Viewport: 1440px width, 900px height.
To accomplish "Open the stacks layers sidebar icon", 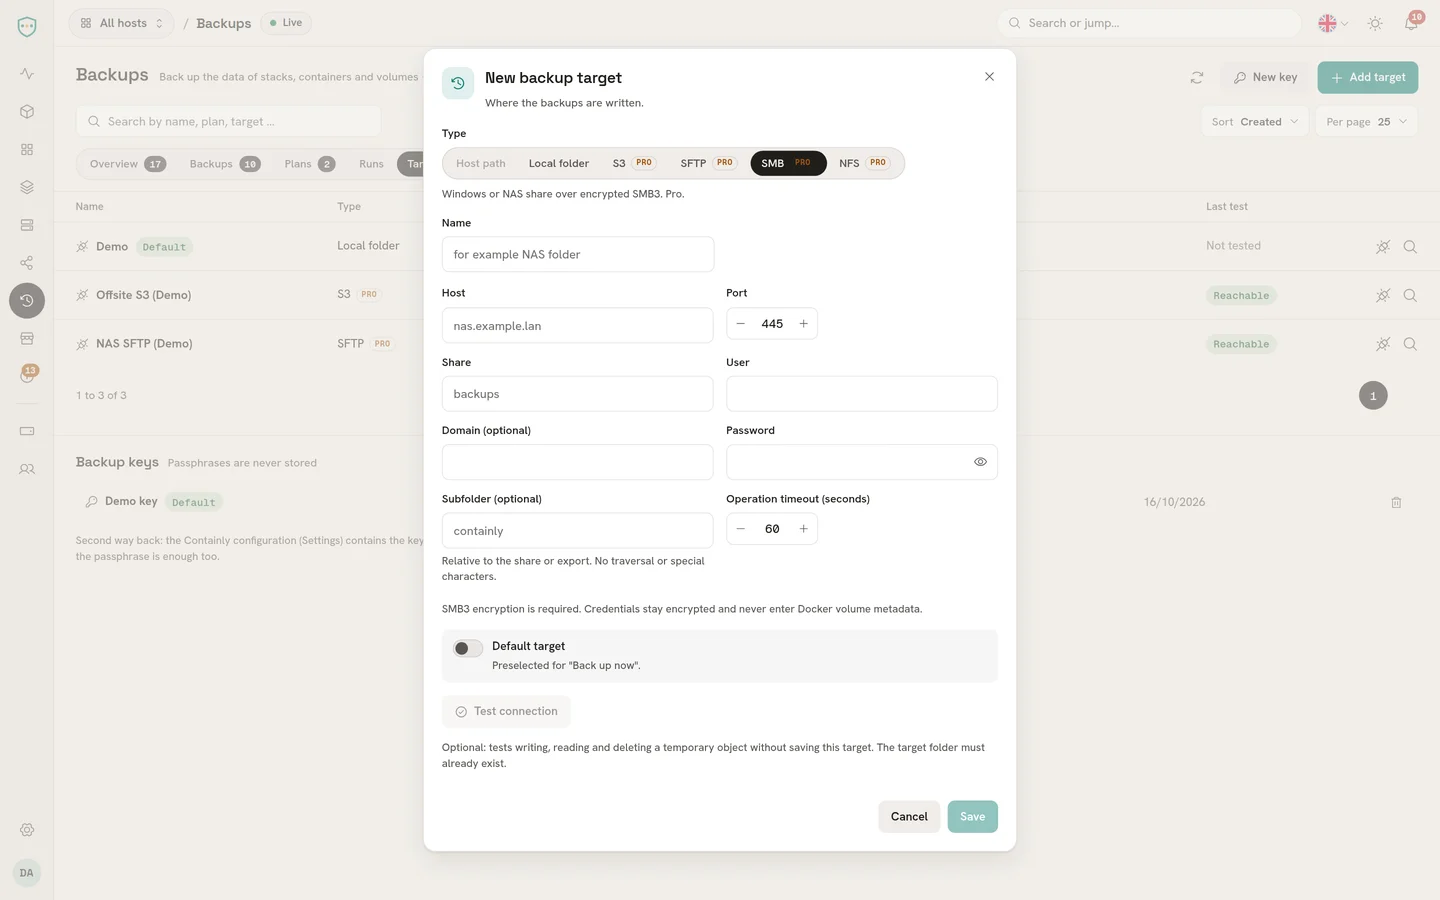I will point(27,187).
